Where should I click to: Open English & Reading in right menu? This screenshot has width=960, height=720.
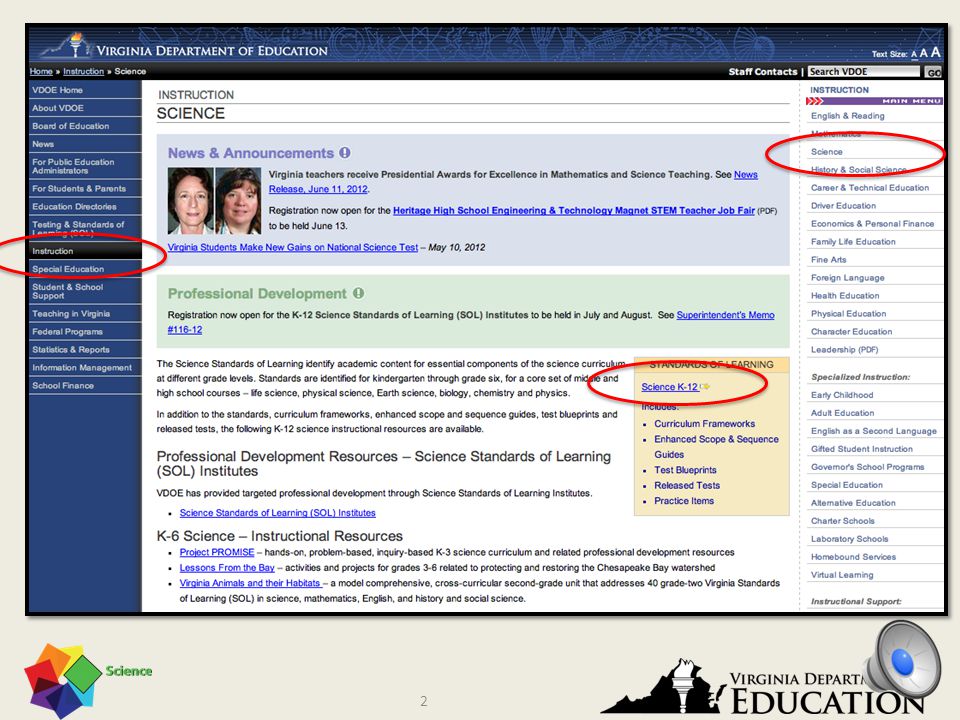pos(847,116)
